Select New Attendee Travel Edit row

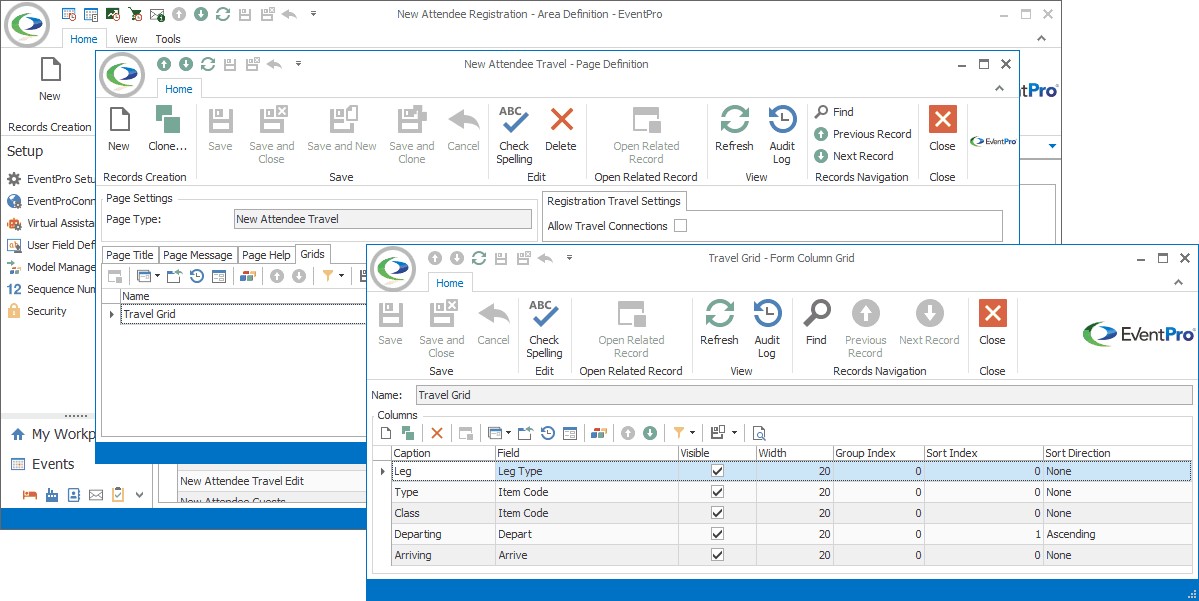pos(271,481)
